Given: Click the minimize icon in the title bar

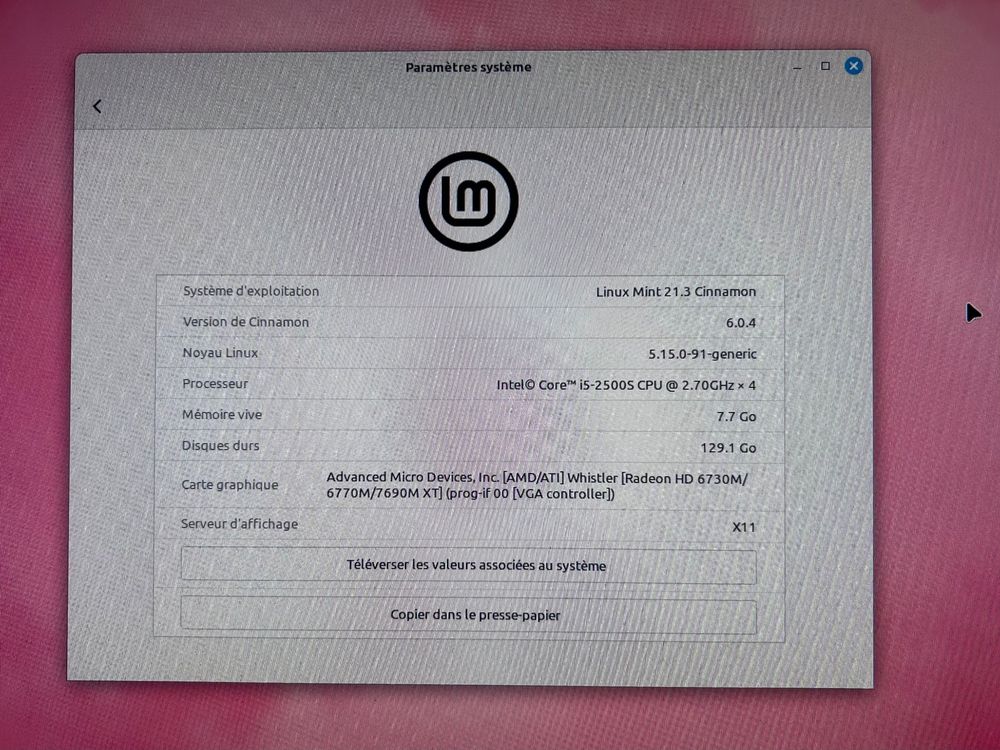Looking at the screenshot, I should 796,67.
